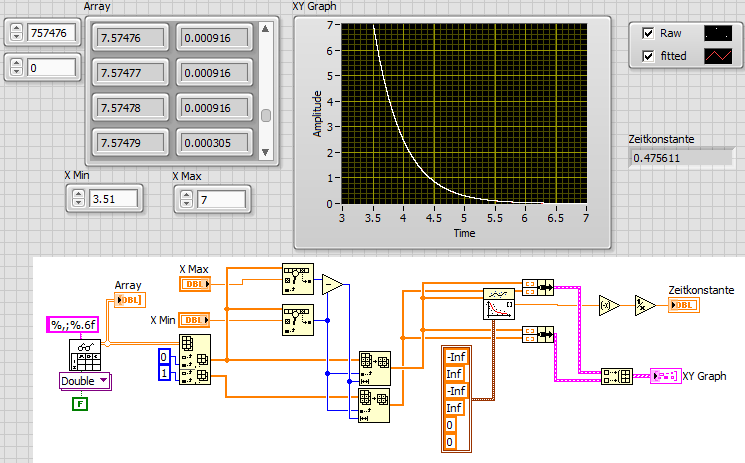Click the False boolean constant
The image size is (745, 463).
[x=80, y=405]
